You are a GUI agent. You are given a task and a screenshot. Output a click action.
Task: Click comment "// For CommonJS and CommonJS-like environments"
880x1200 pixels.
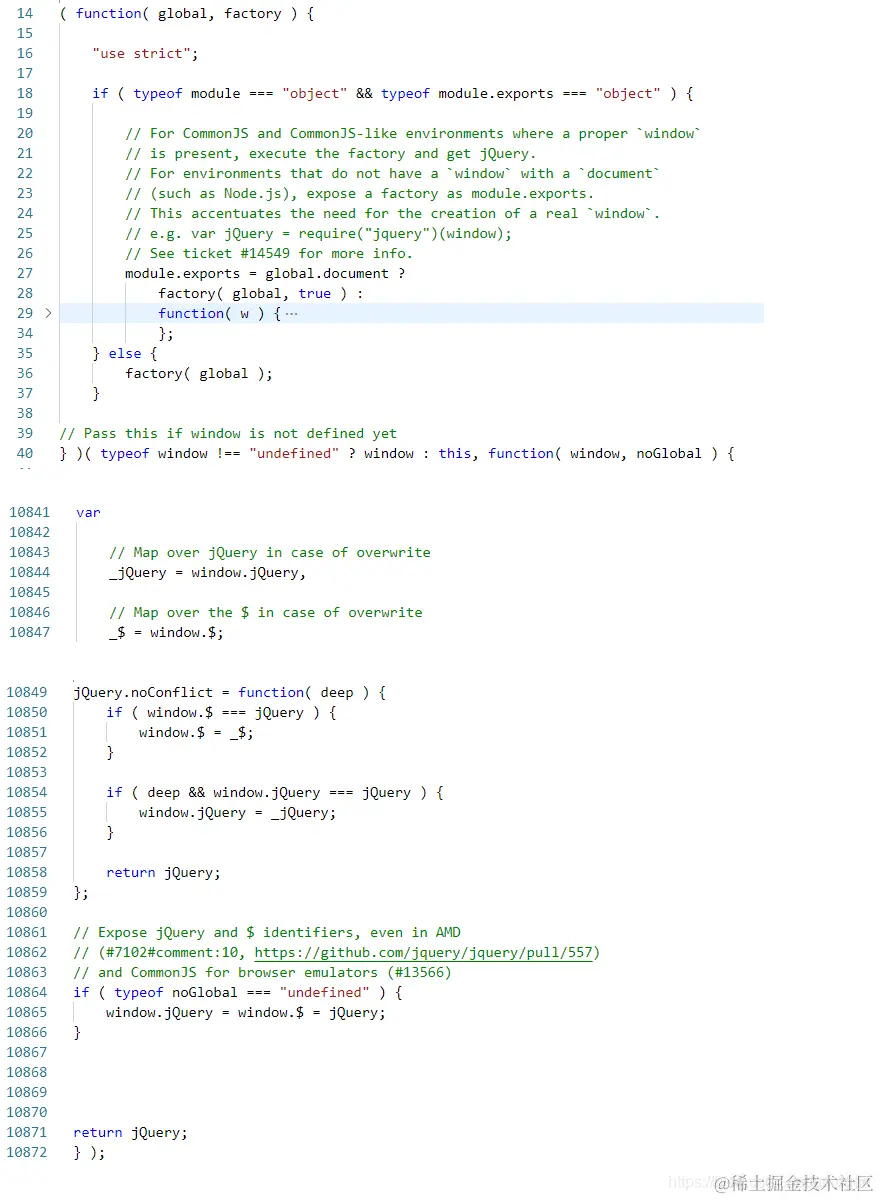413,133
